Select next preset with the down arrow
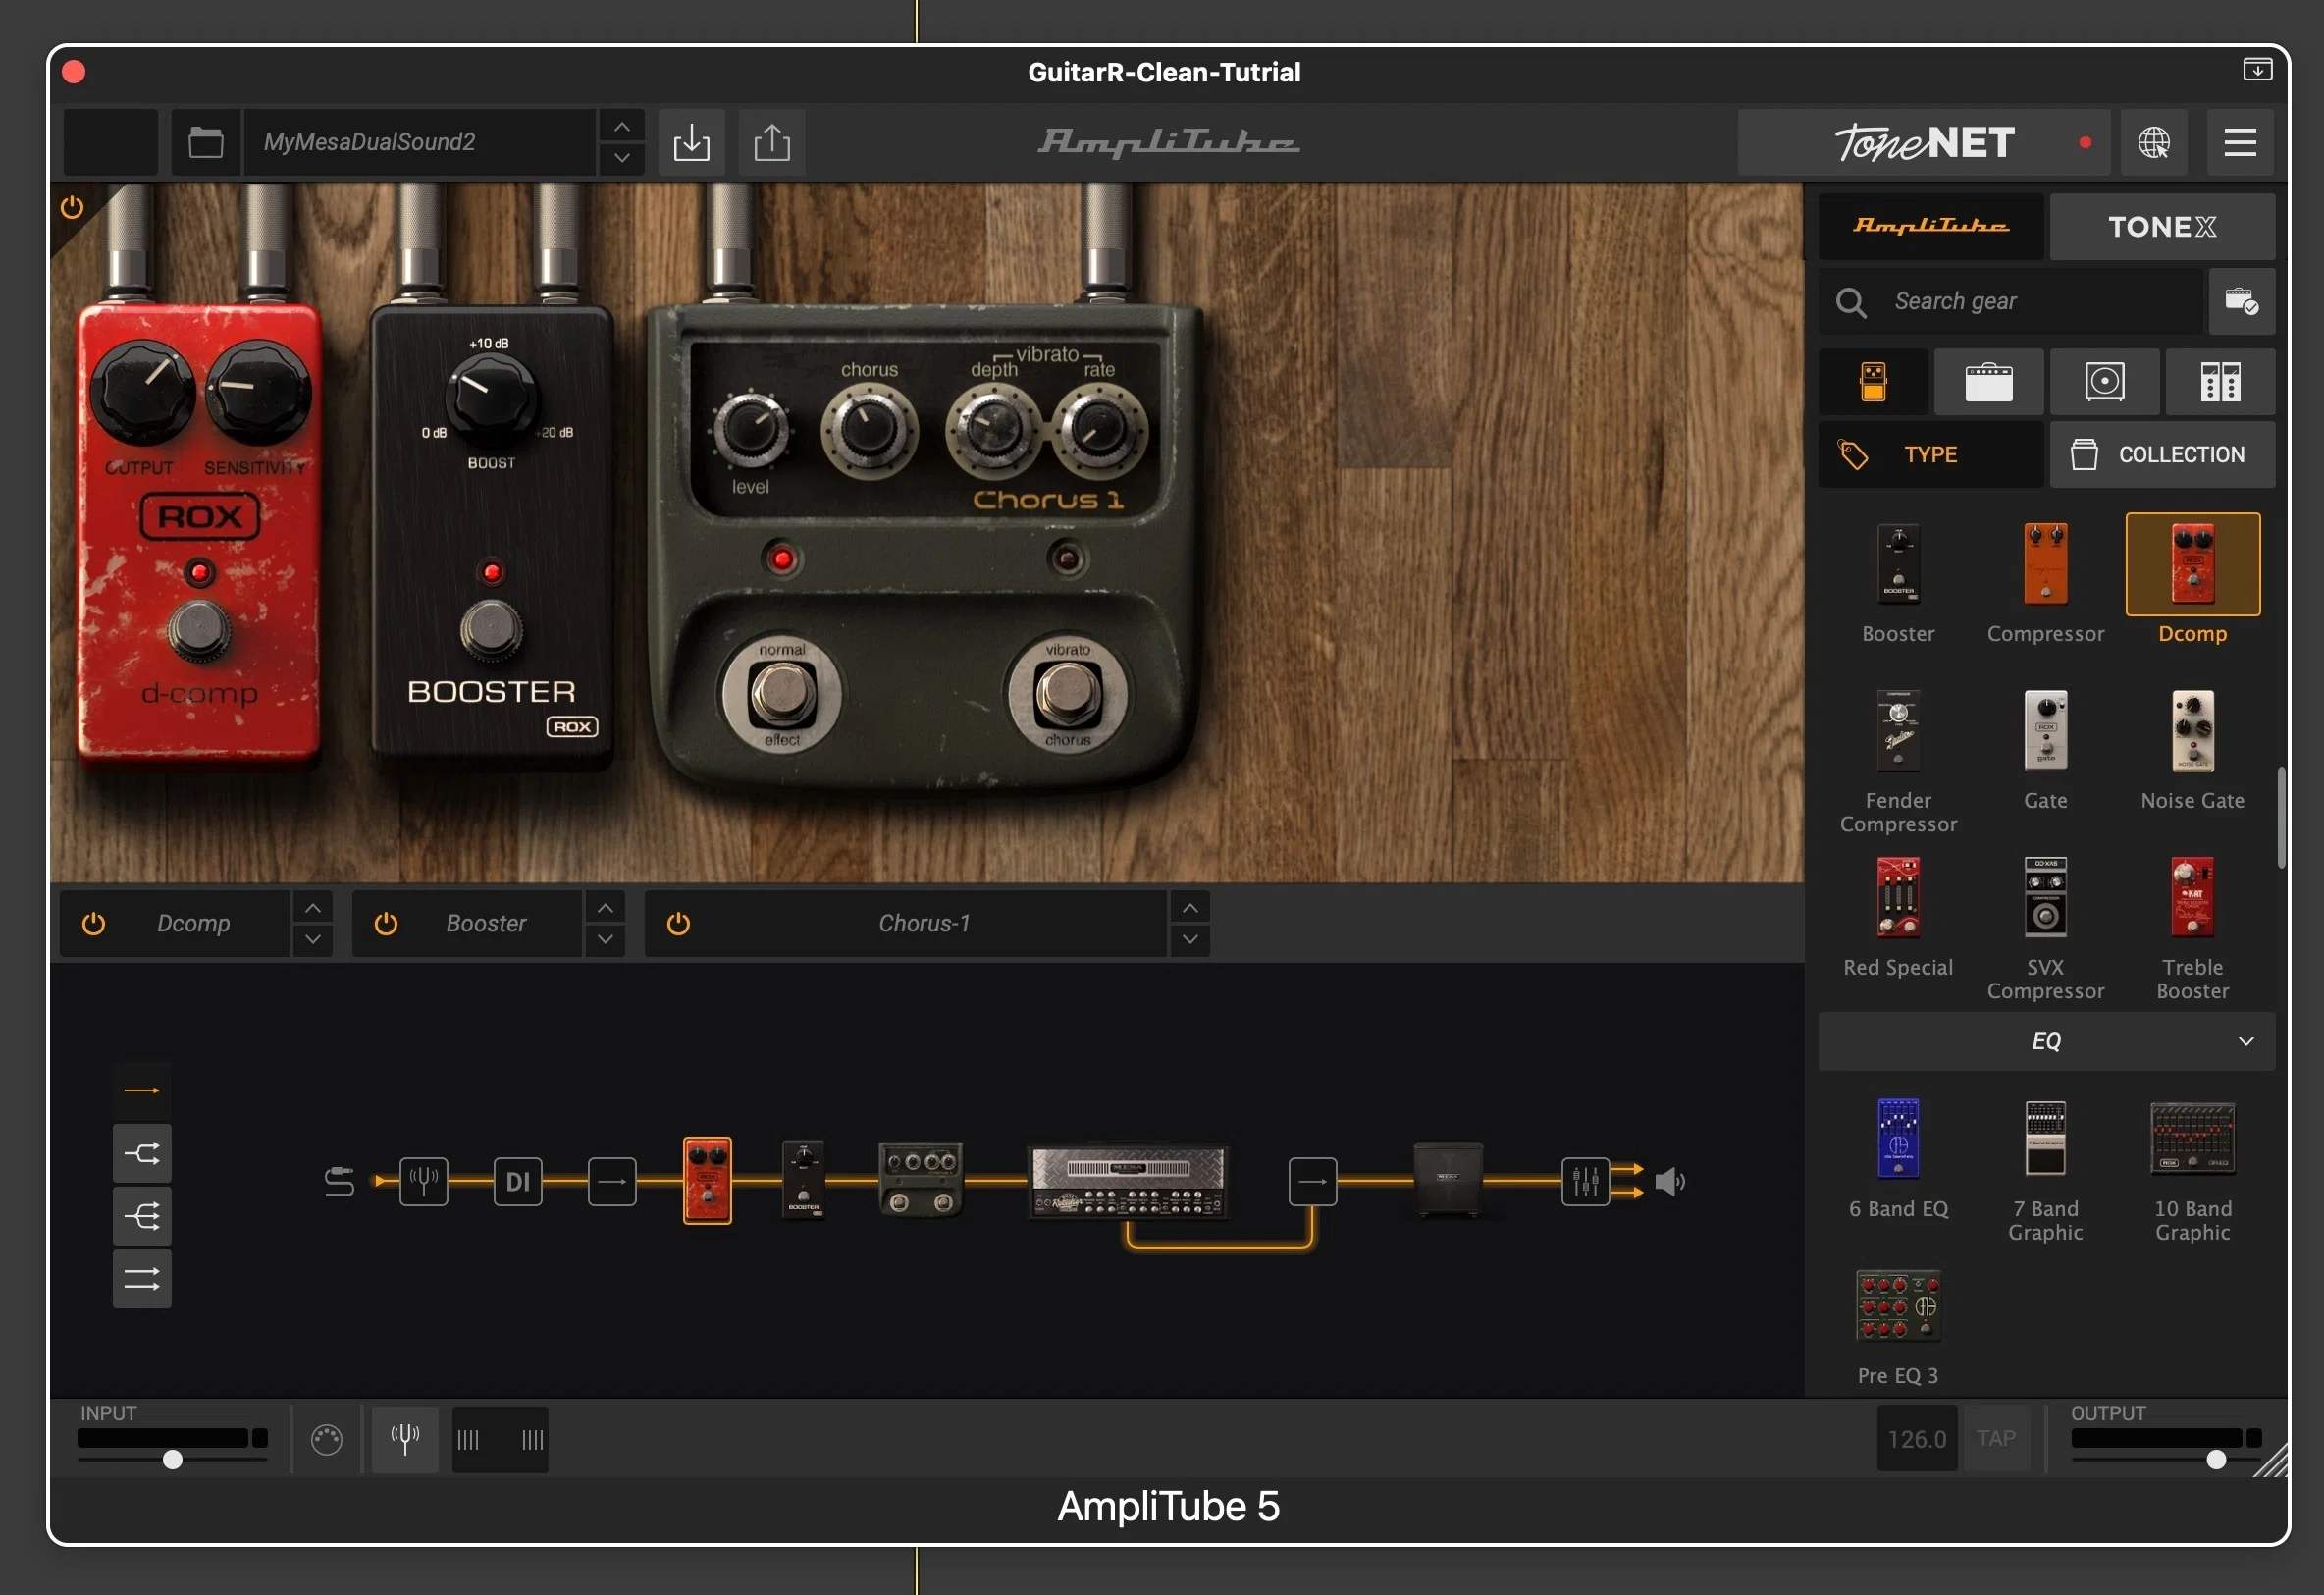 click(x=622, y=158)
